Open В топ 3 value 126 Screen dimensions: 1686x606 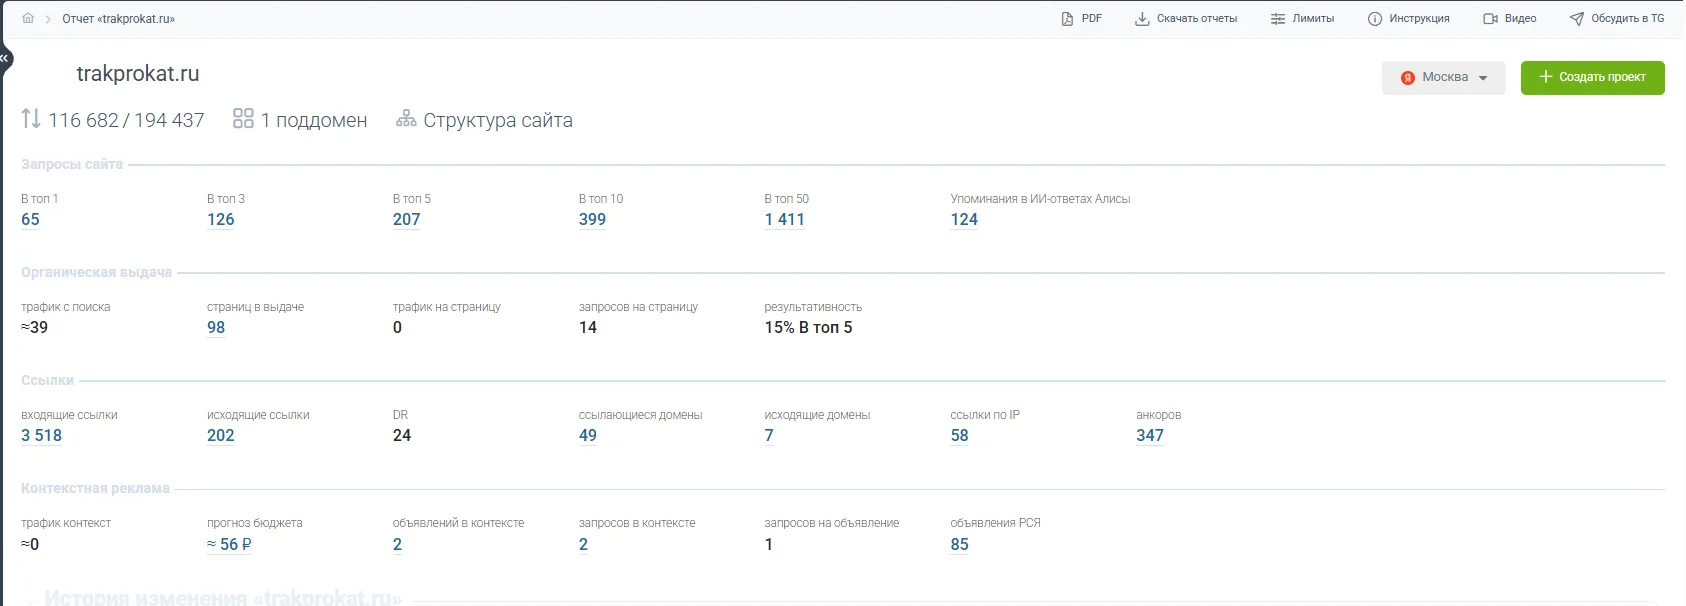pyautogui.click(x=220, y=219)
